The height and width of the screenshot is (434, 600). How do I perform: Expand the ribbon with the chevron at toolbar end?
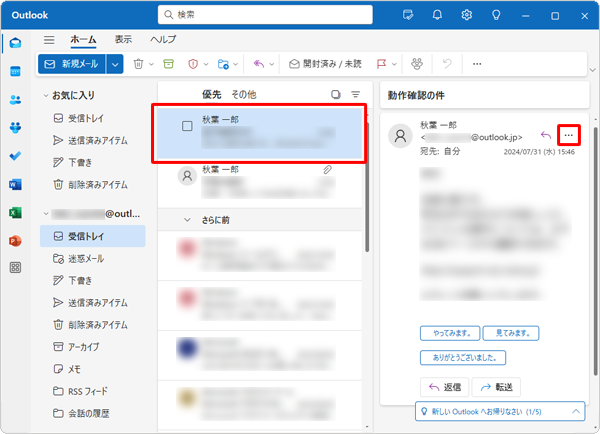[593, 70]
